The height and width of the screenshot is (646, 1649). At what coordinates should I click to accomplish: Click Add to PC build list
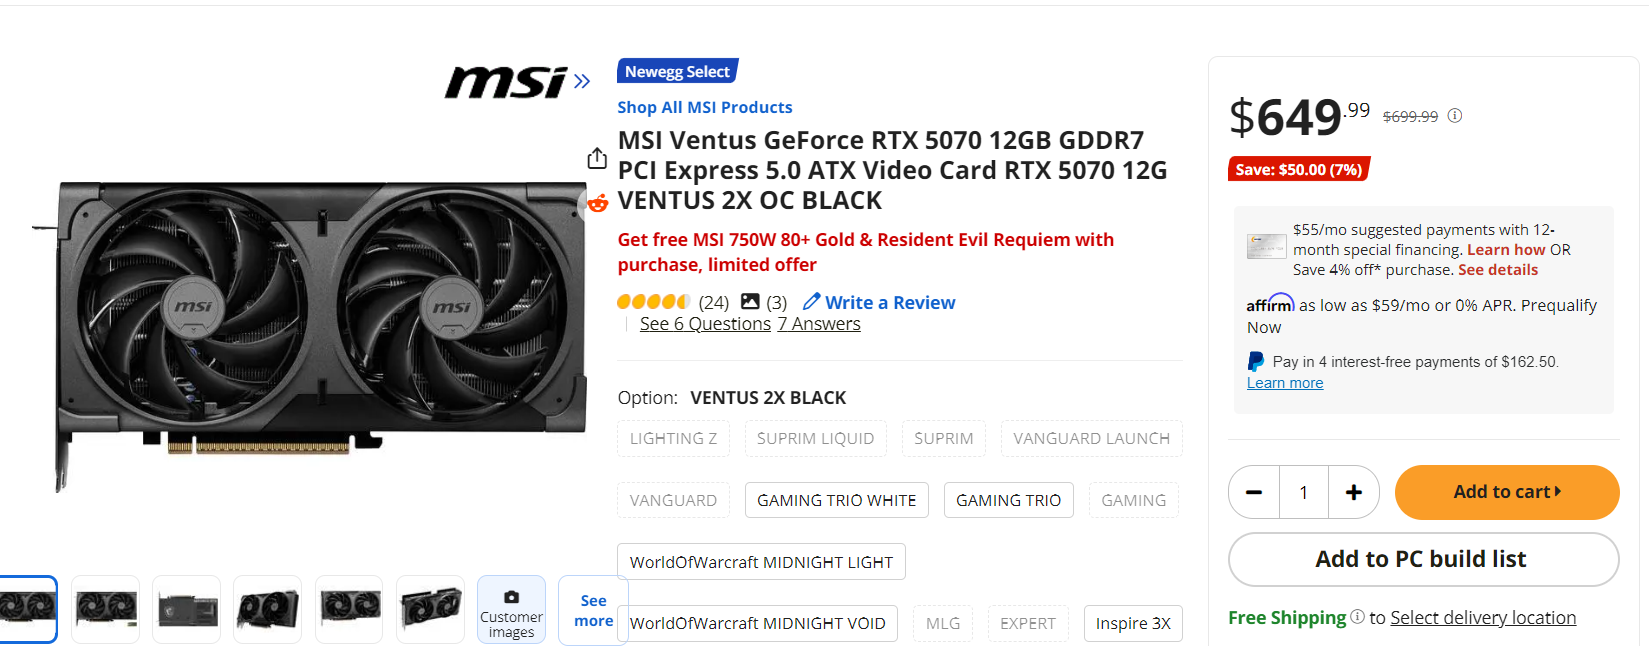1422,559
